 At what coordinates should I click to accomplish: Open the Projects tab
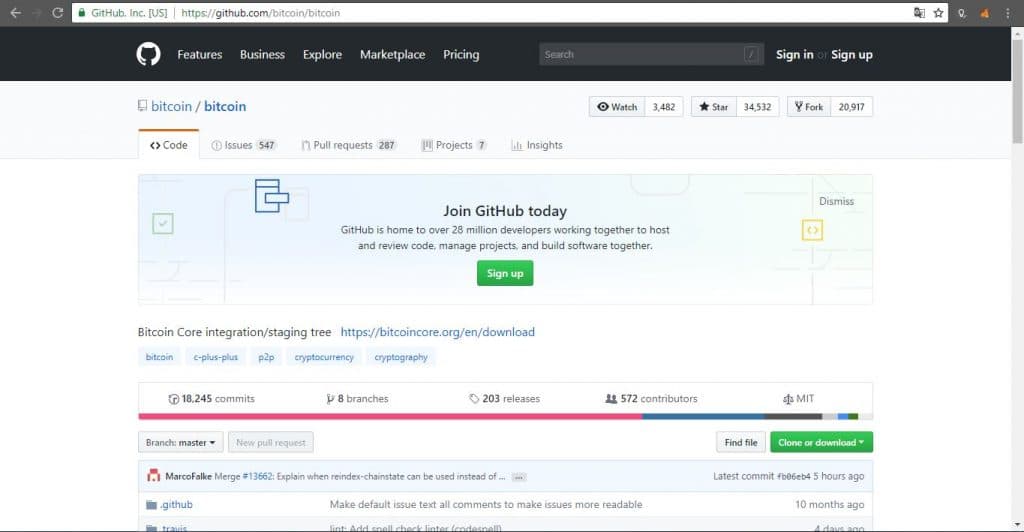click(x=454, y=145)
